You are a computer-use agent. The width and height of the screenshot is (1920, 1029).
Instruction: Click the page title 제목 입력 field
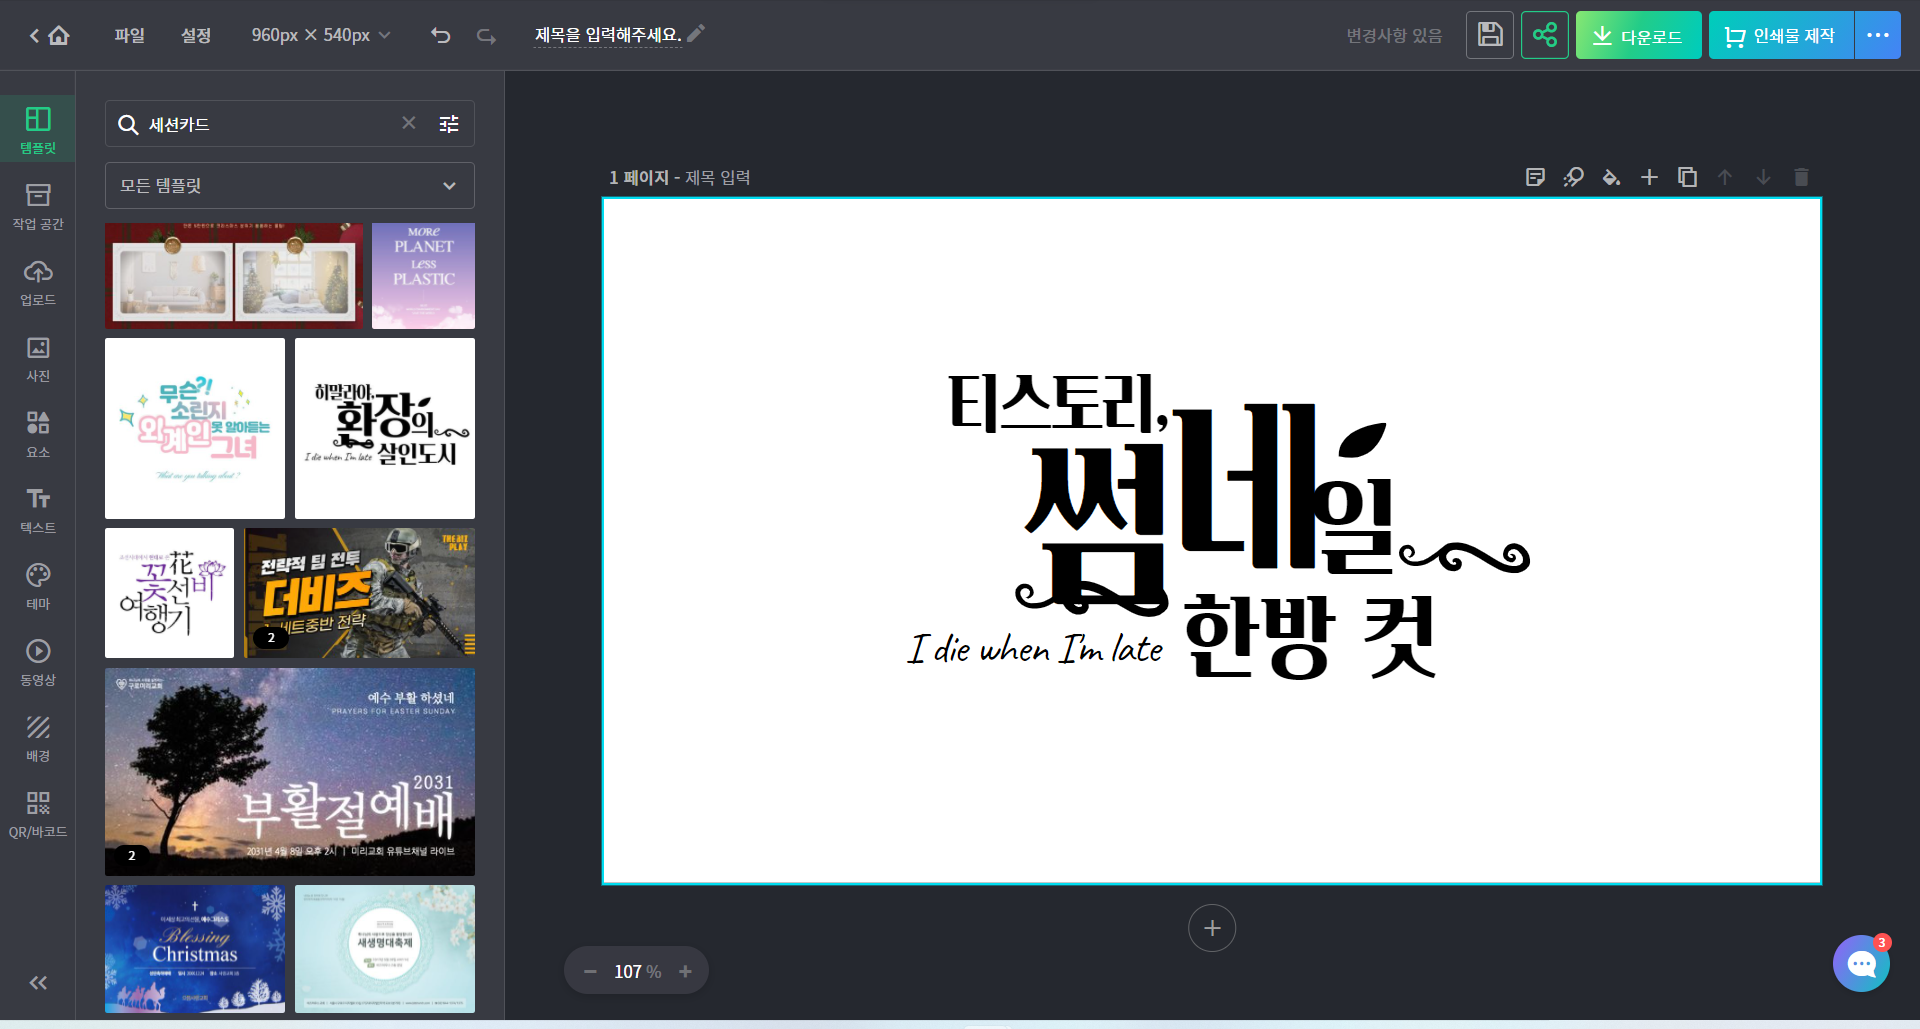717,177
